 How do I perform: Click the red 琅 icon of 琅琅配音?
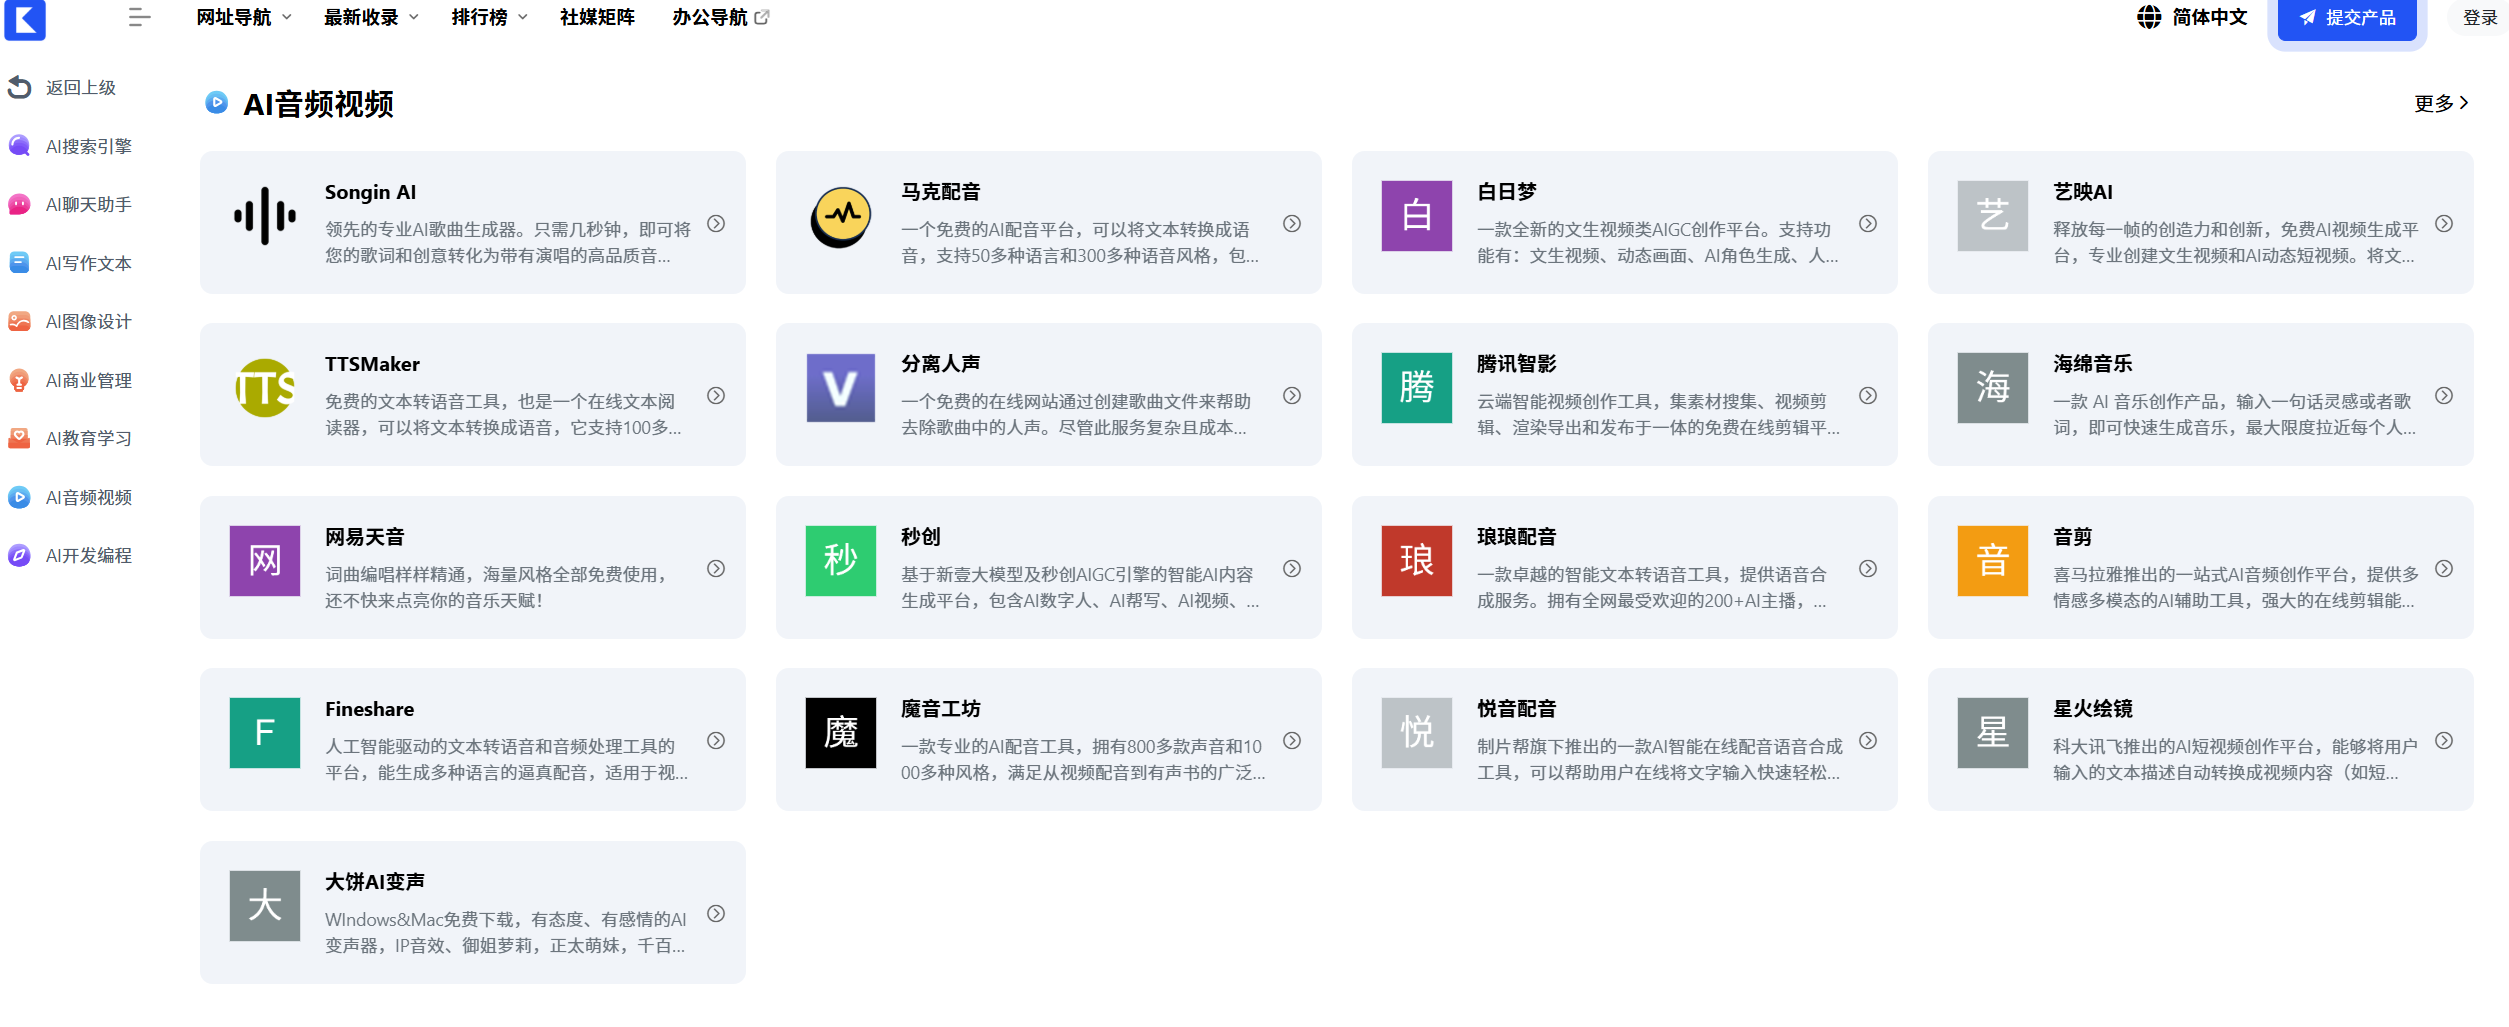pyautogui.click(x=1417, y=561)
